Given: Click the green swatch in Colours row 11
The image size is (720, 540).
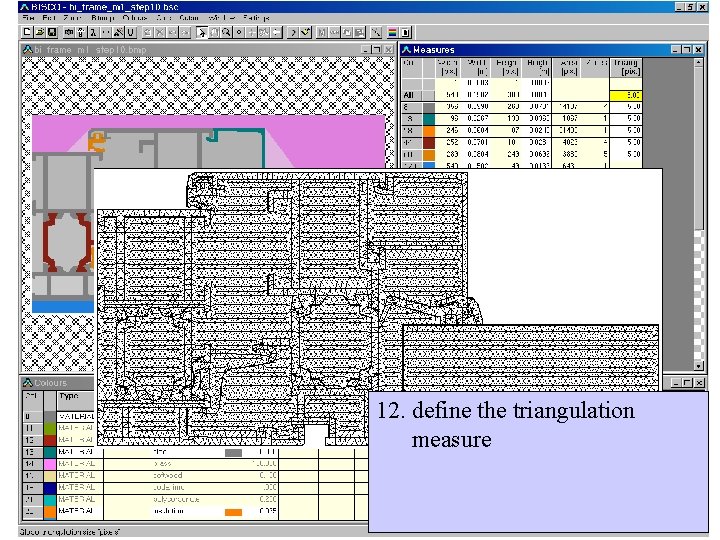Looking at the screenshot, I should point(50,428).
